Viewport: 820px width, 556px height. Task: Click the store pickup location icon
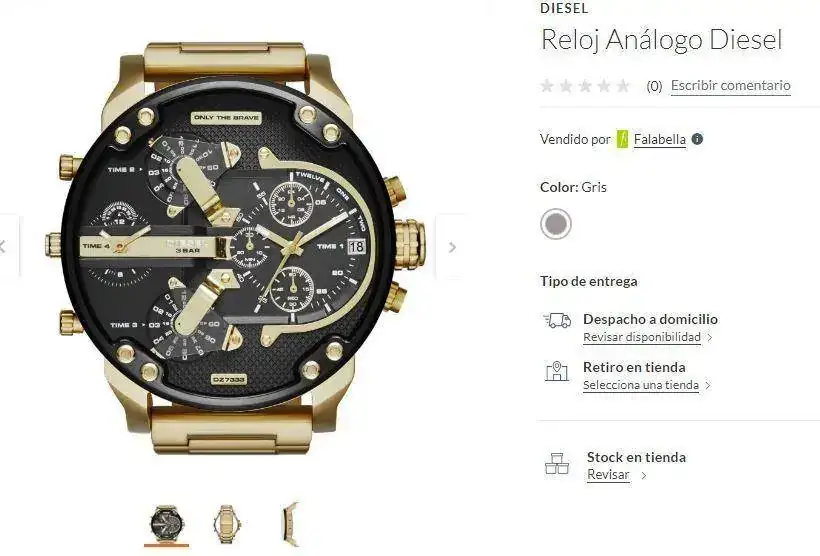[557, 371]
